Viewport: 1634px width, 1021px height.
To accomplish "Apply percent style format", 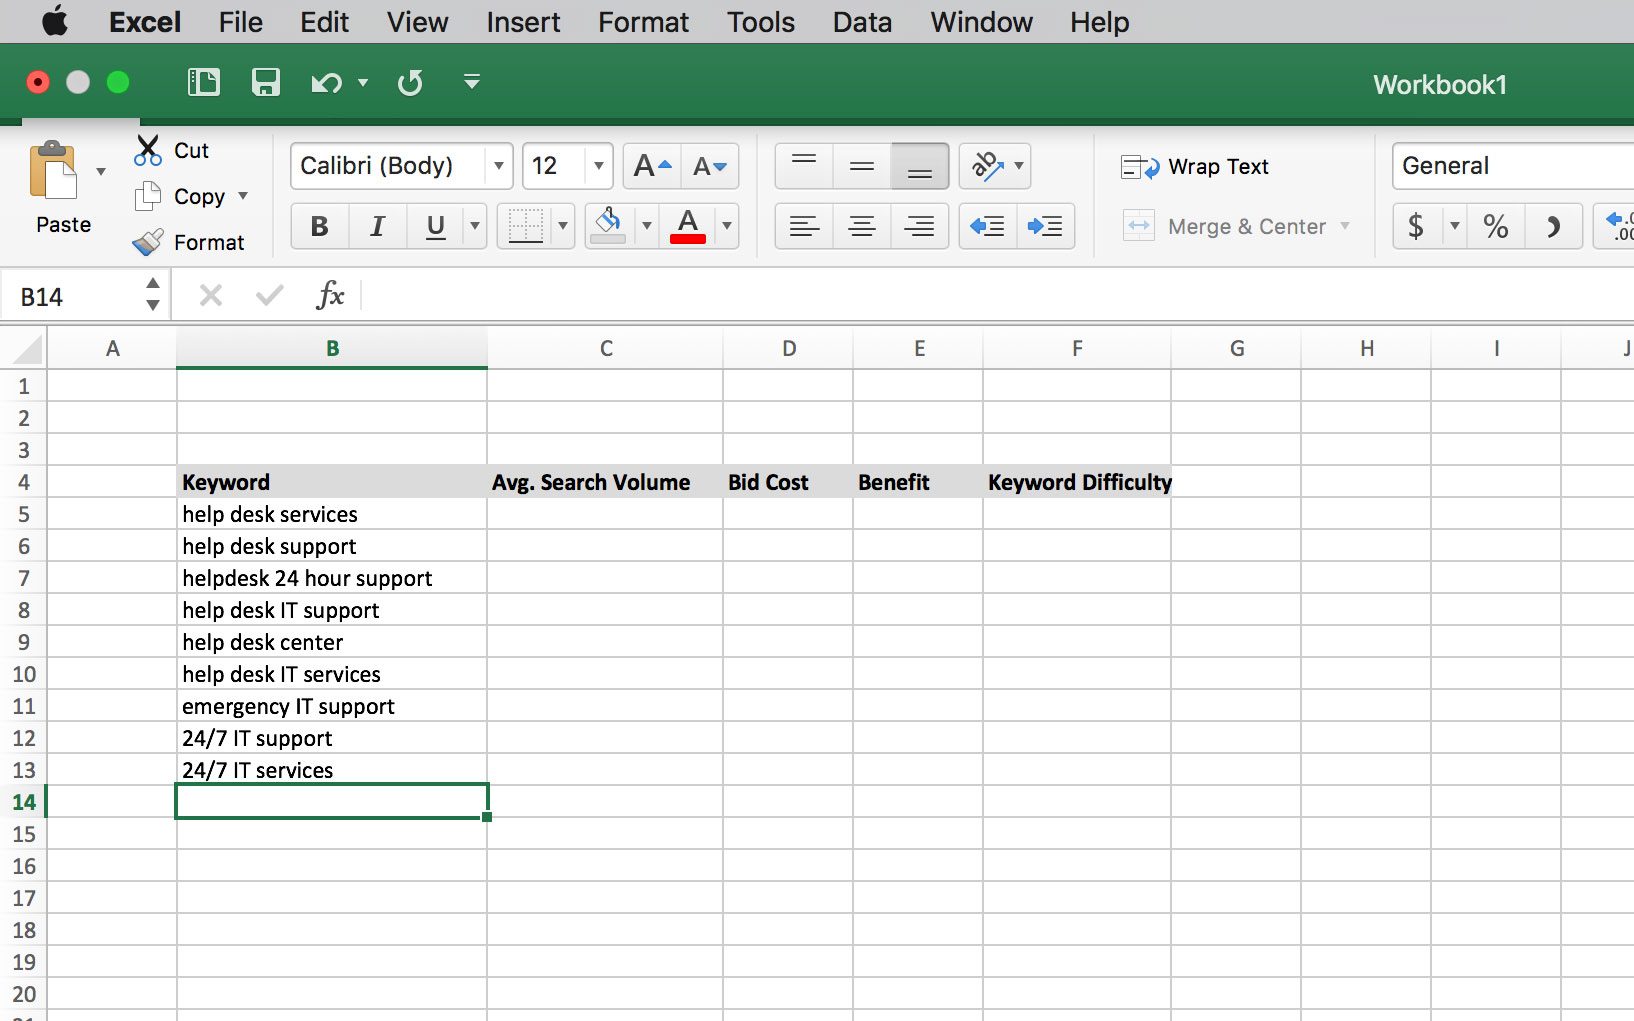I will (x=1496, y=227).
